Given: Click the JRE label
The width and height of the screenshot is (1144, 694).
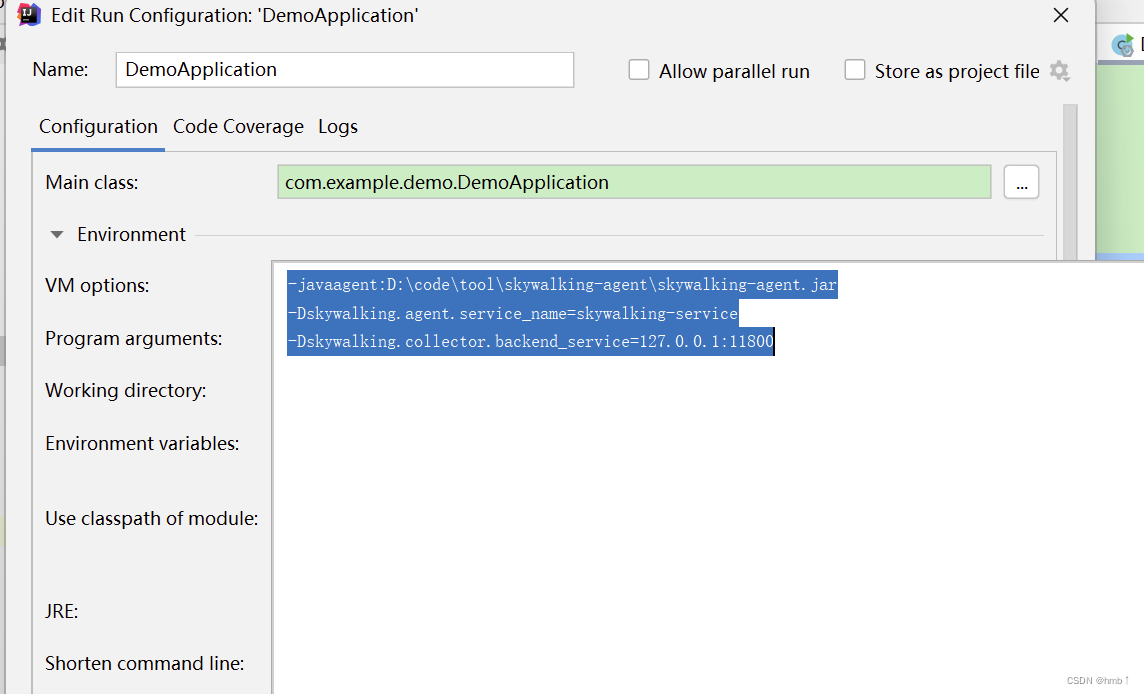Looking at the screenshot, I should [x=61, y=611].
